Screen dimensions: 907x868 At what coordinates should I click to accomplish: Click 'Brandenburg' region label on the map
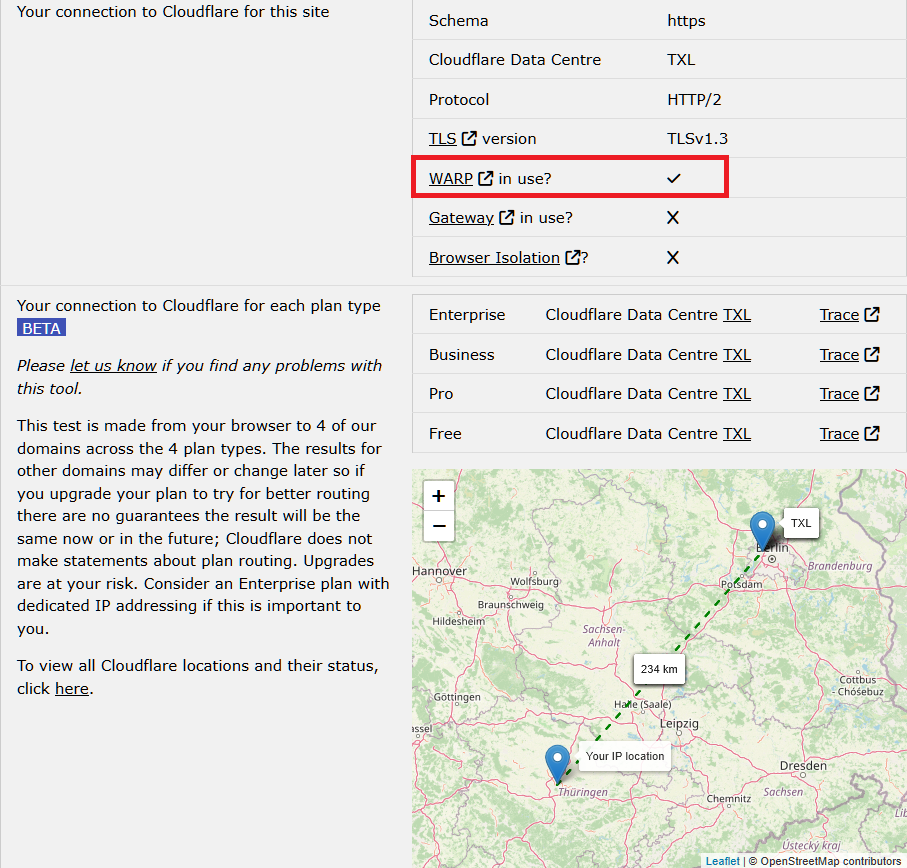(x=839, y=566)
